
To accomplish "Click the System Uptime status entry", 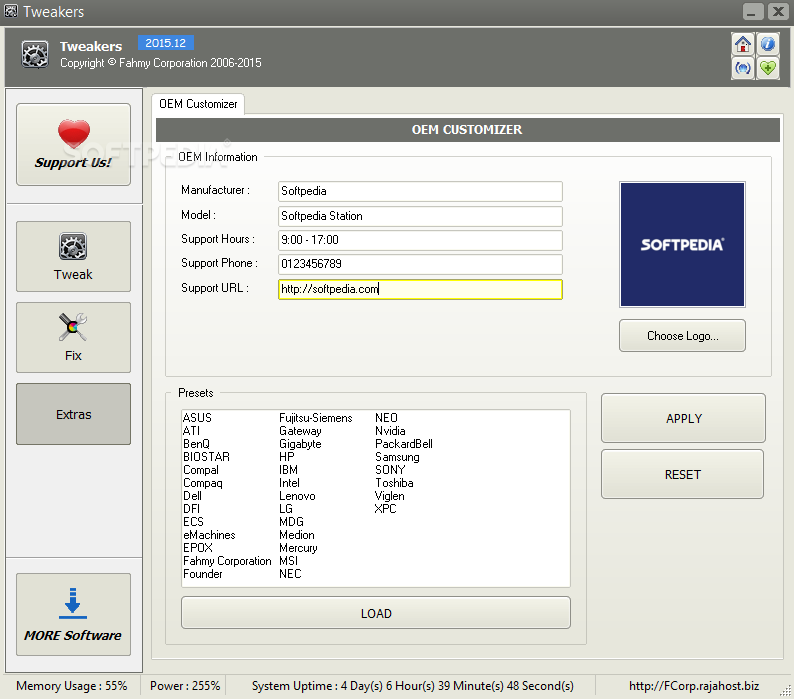I will [413, 686].
